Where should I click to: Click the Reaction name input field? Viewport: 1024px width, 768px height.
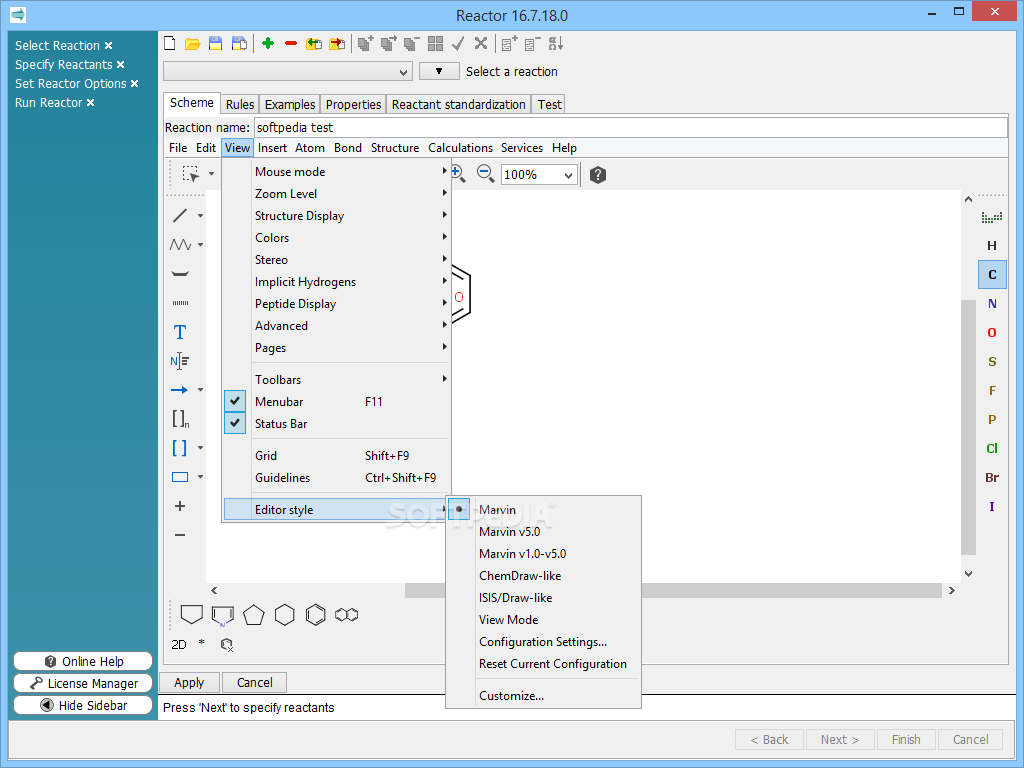point(630,127)
